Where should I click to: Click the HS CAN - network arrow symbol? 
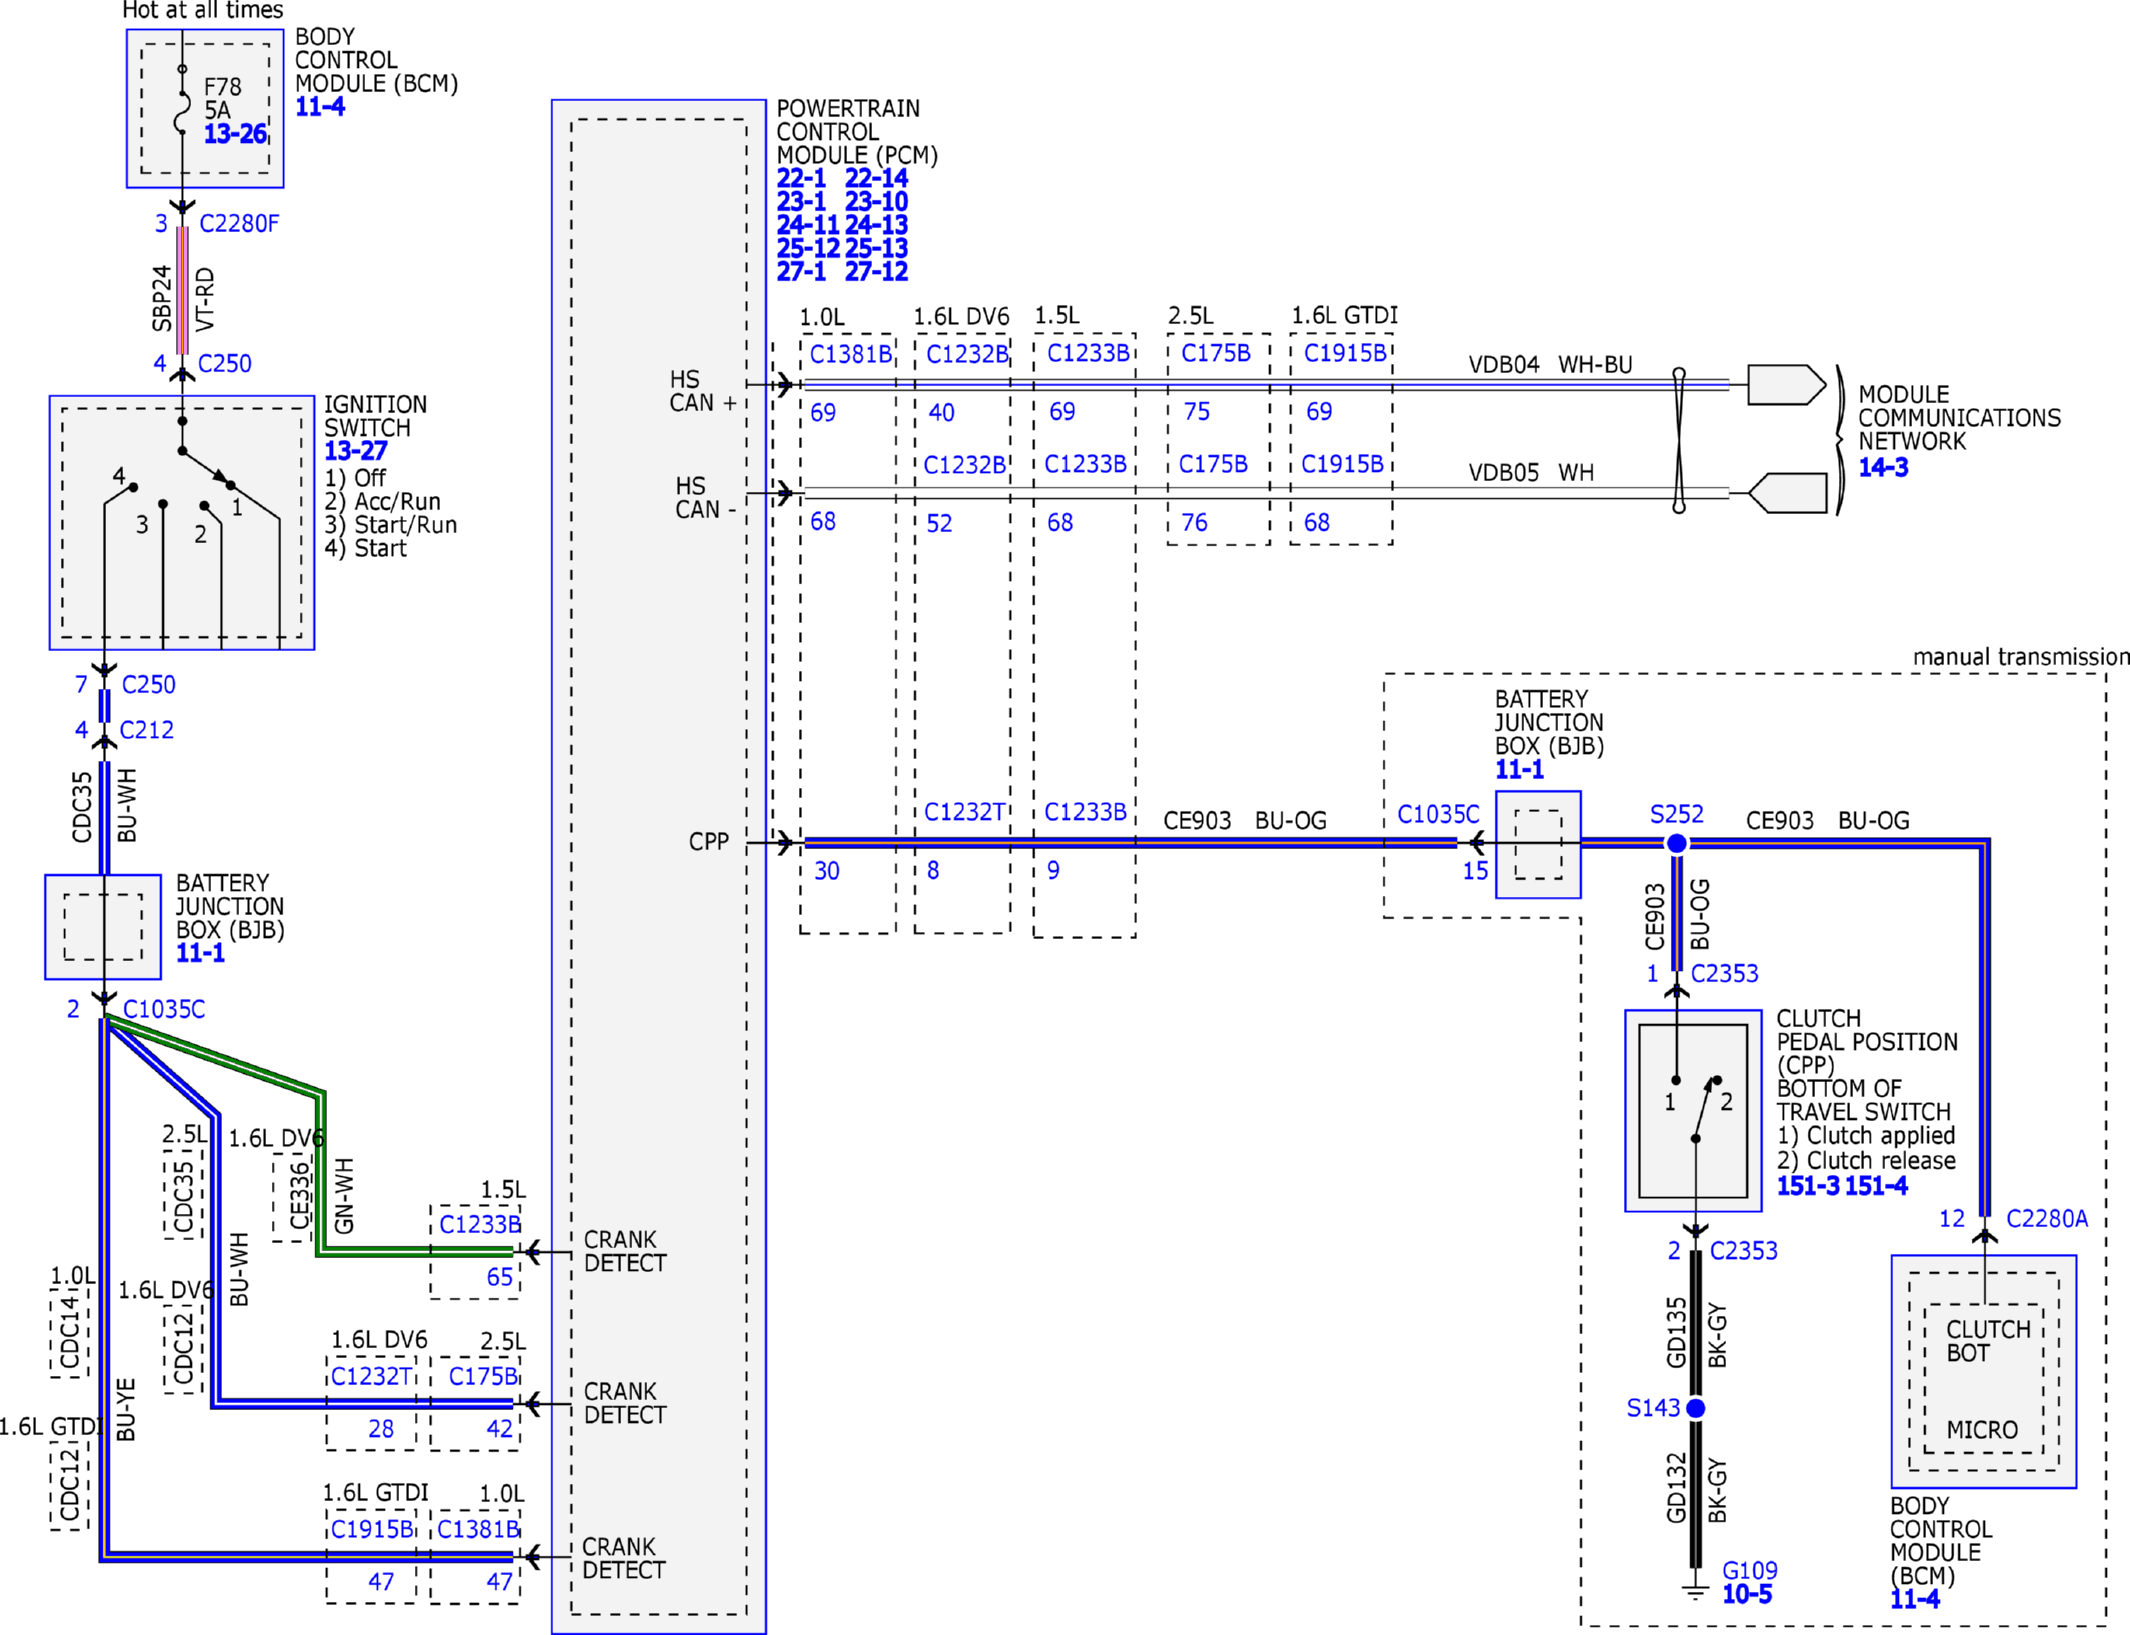click(1787, 493)
